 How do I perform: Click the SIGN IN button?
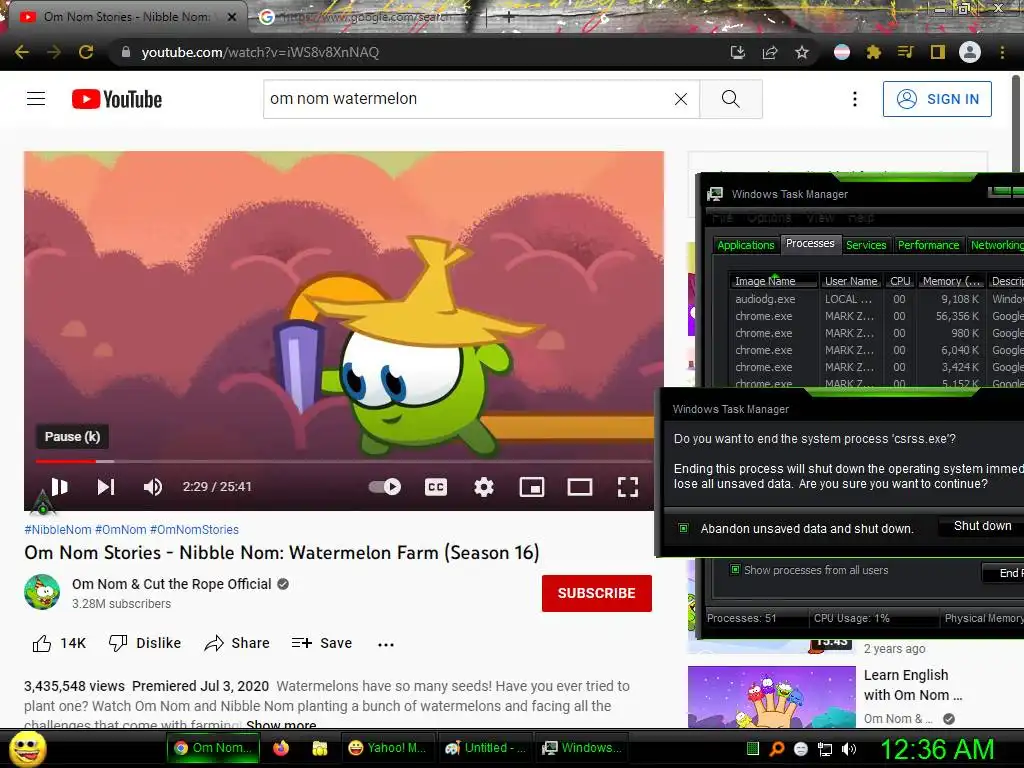point(937,99)
